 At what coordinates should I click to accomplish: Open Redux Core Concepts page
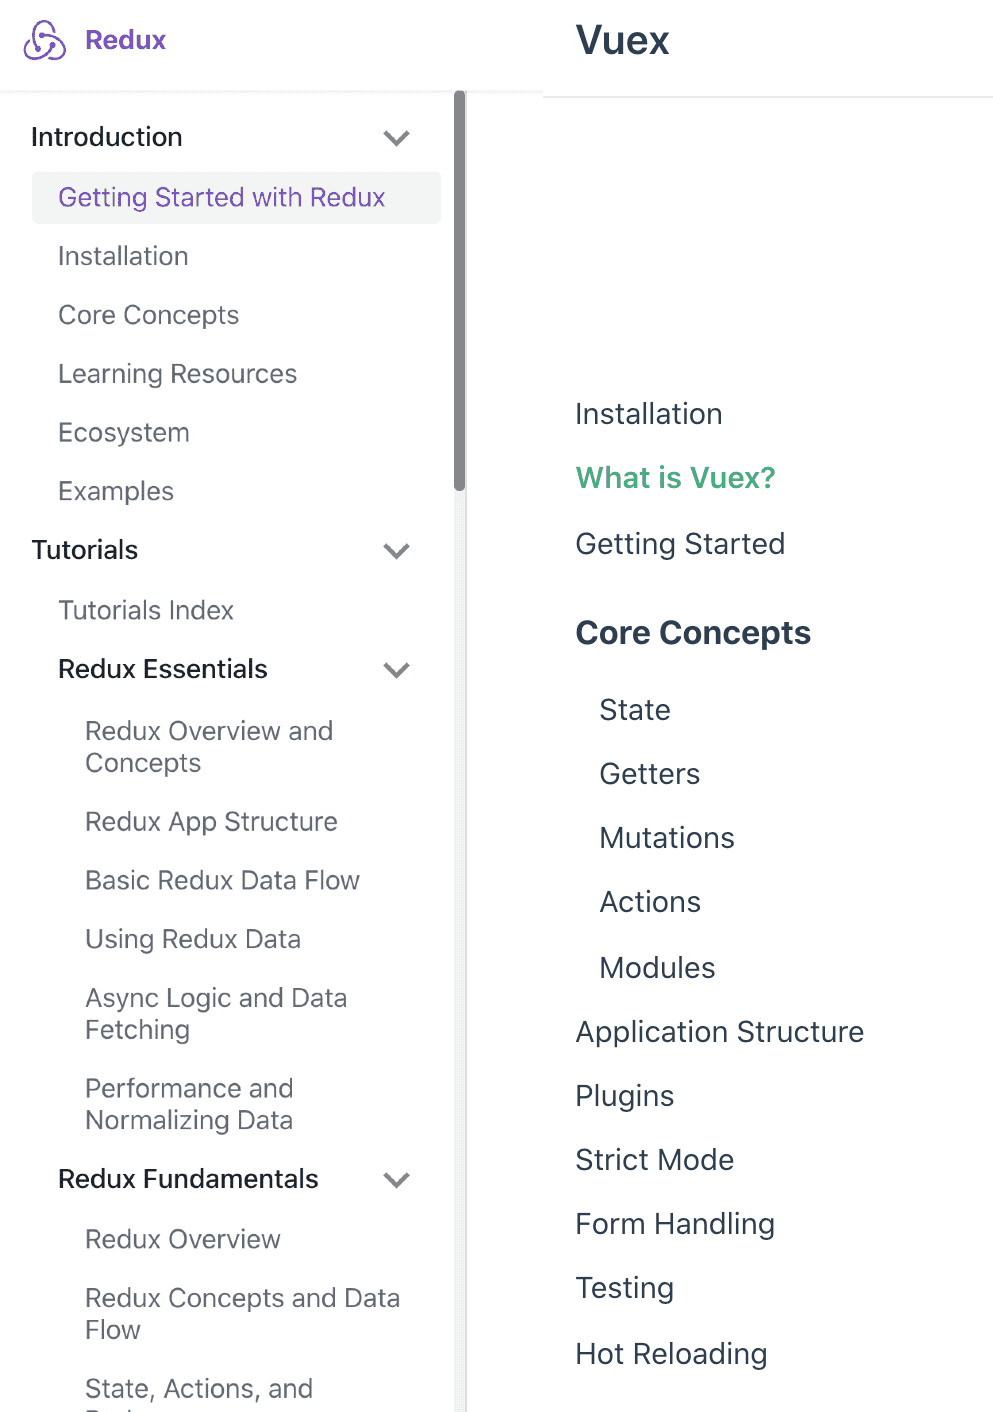point(148,316)
